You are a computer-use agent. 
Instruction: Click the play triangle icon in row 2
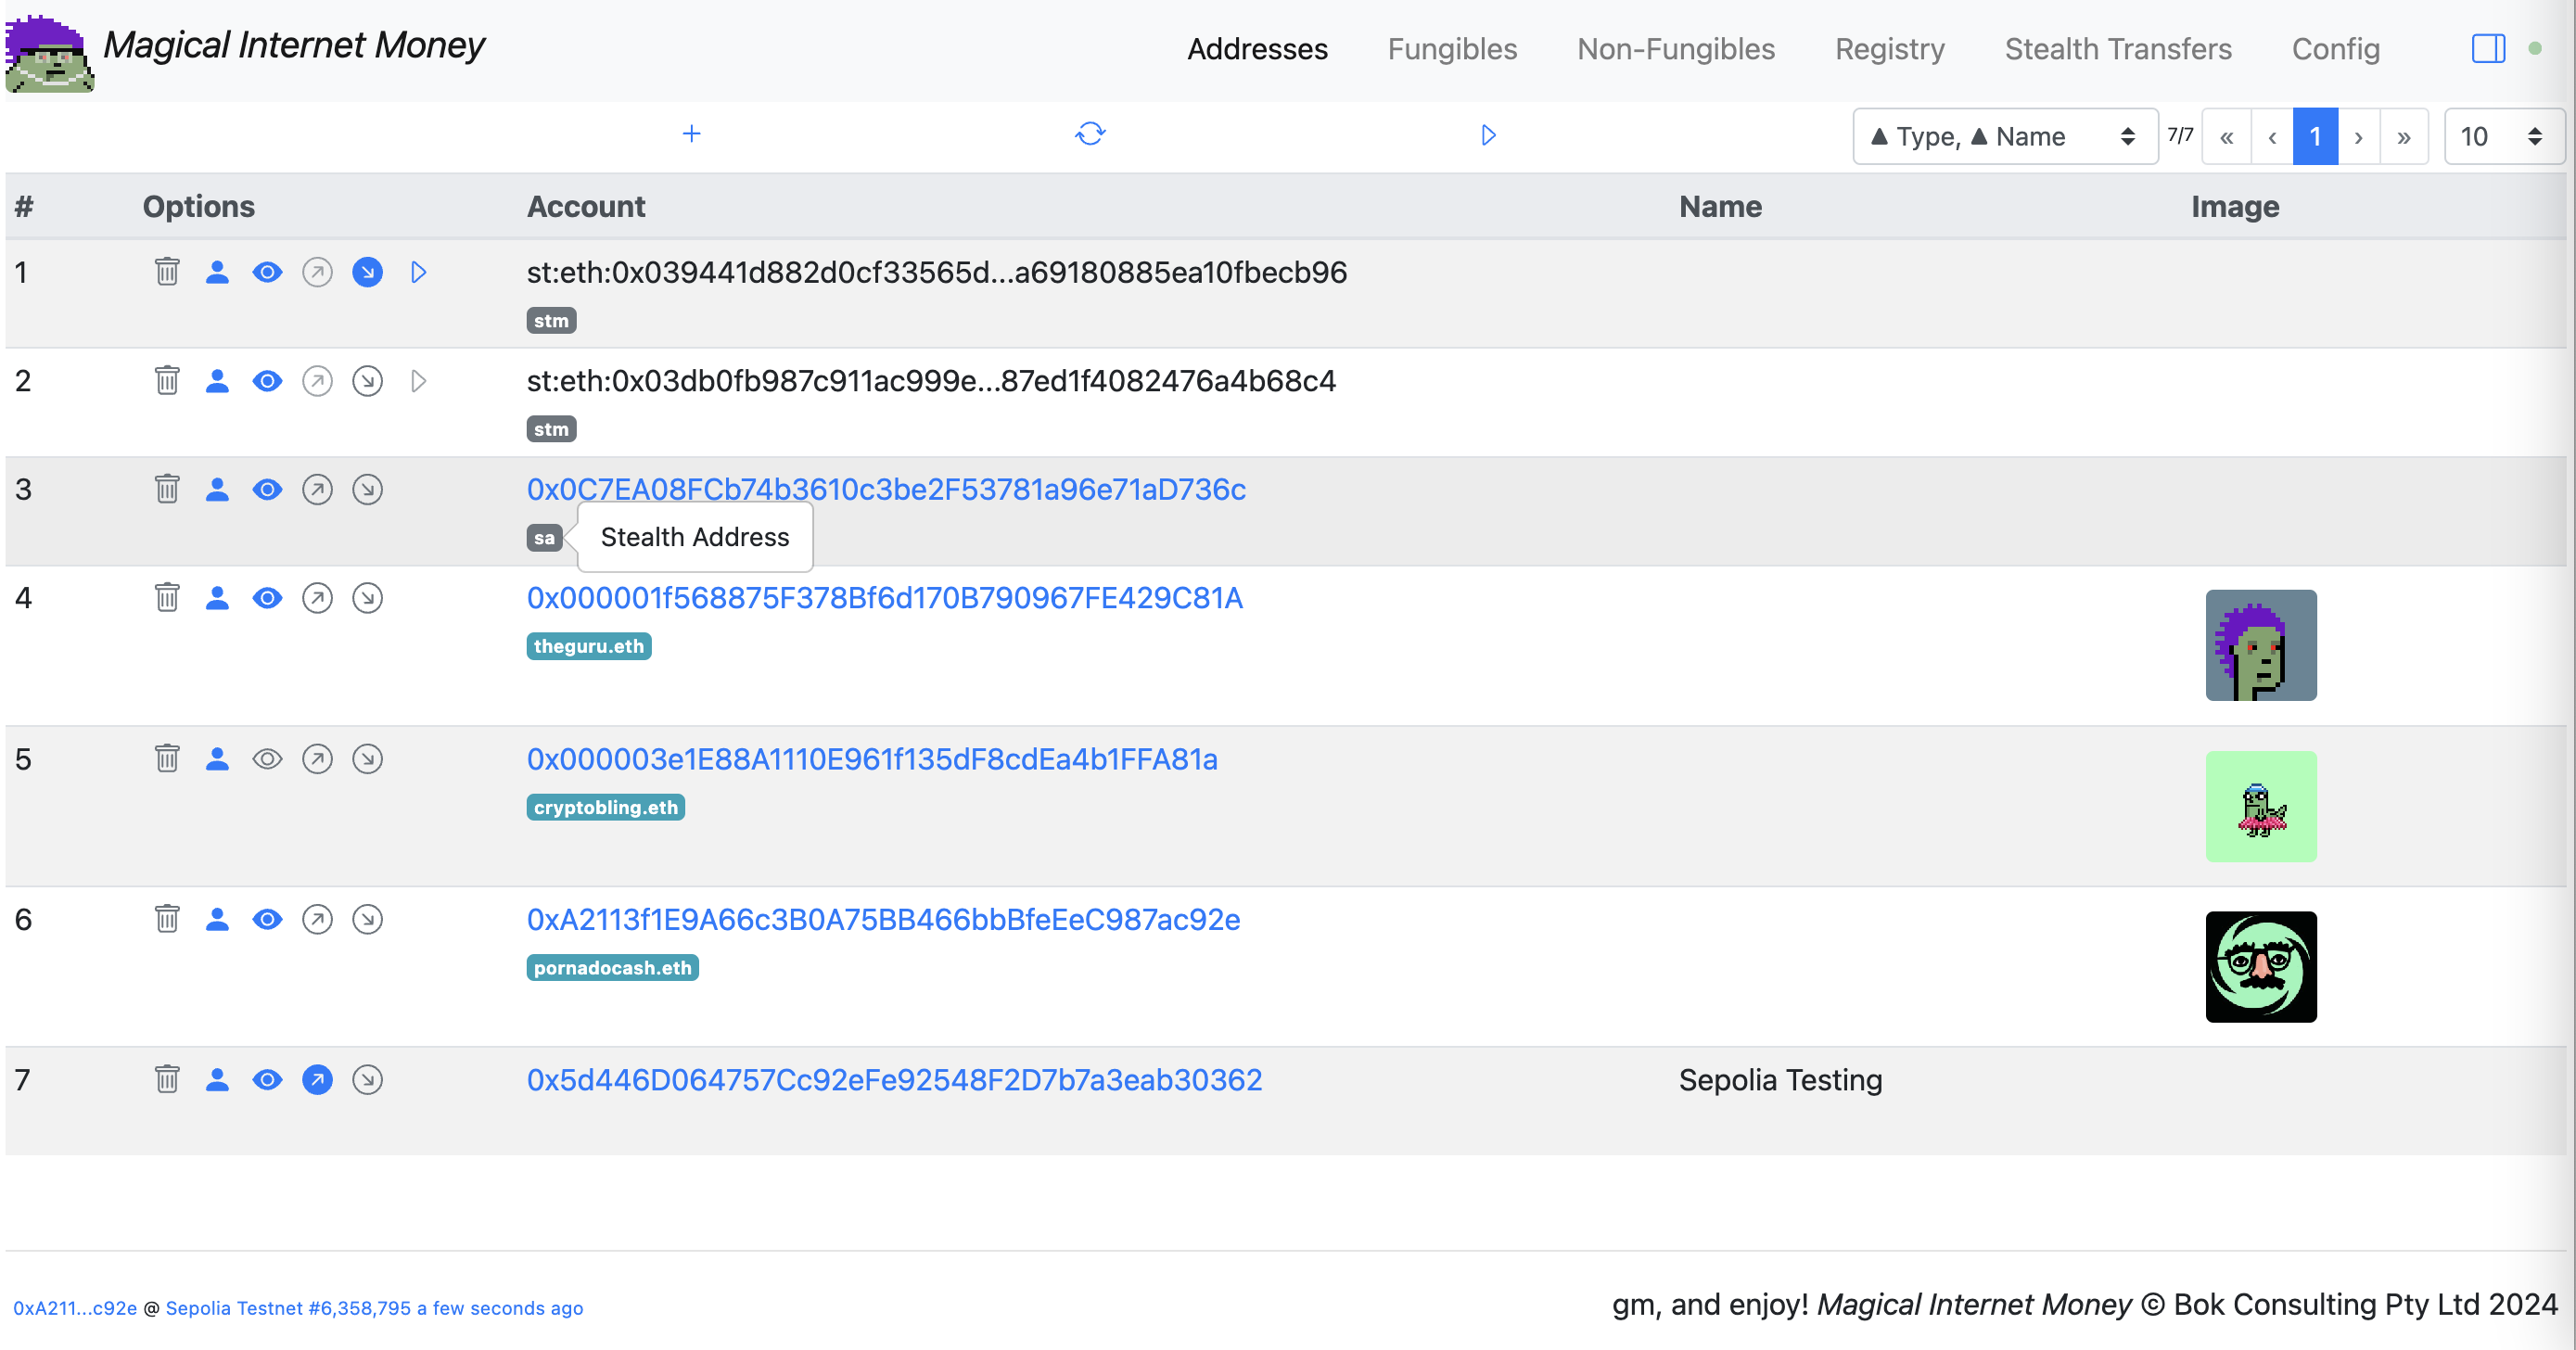click(418, 381)
